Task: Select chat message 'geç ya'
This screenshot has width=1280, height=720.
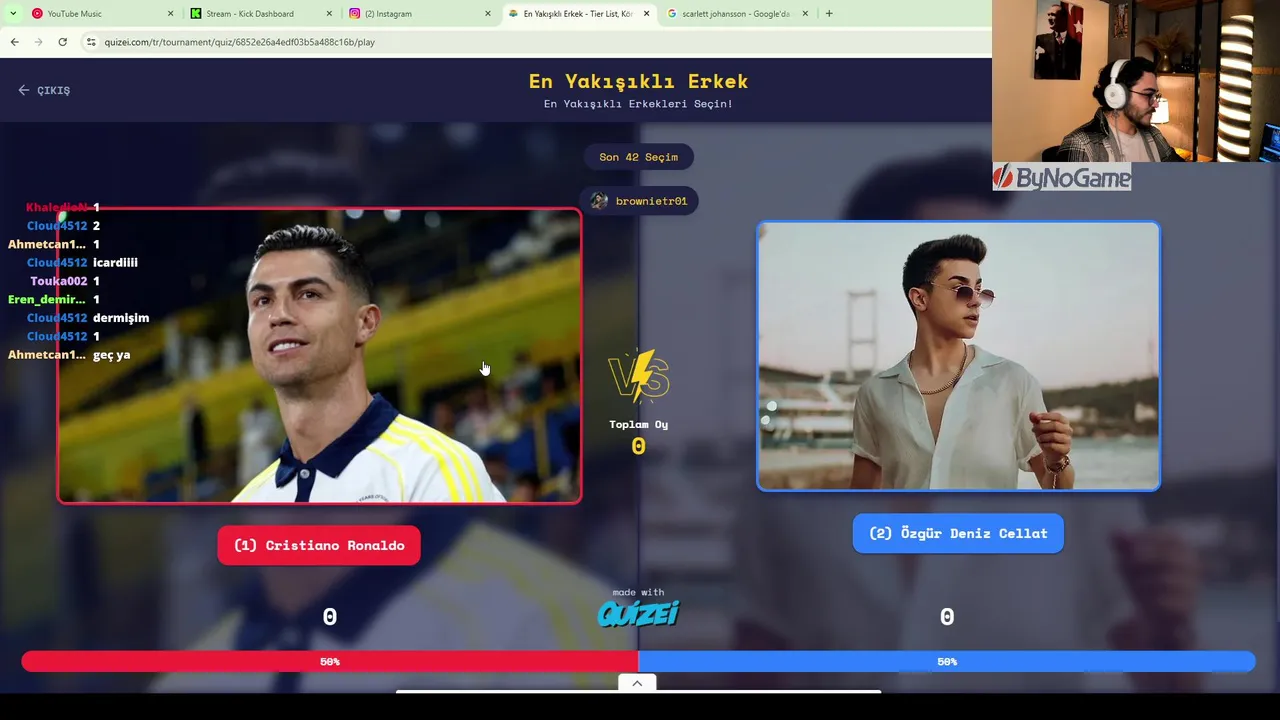Action: click(x=111, y=355)
